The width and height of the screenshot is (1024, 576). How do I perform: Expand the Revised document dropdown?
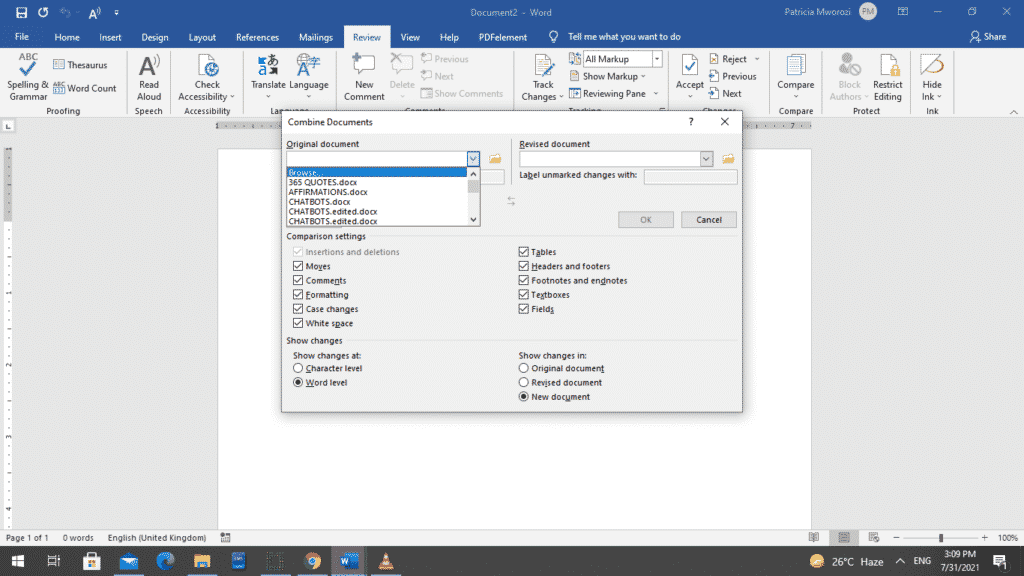(x=706, y=159)
